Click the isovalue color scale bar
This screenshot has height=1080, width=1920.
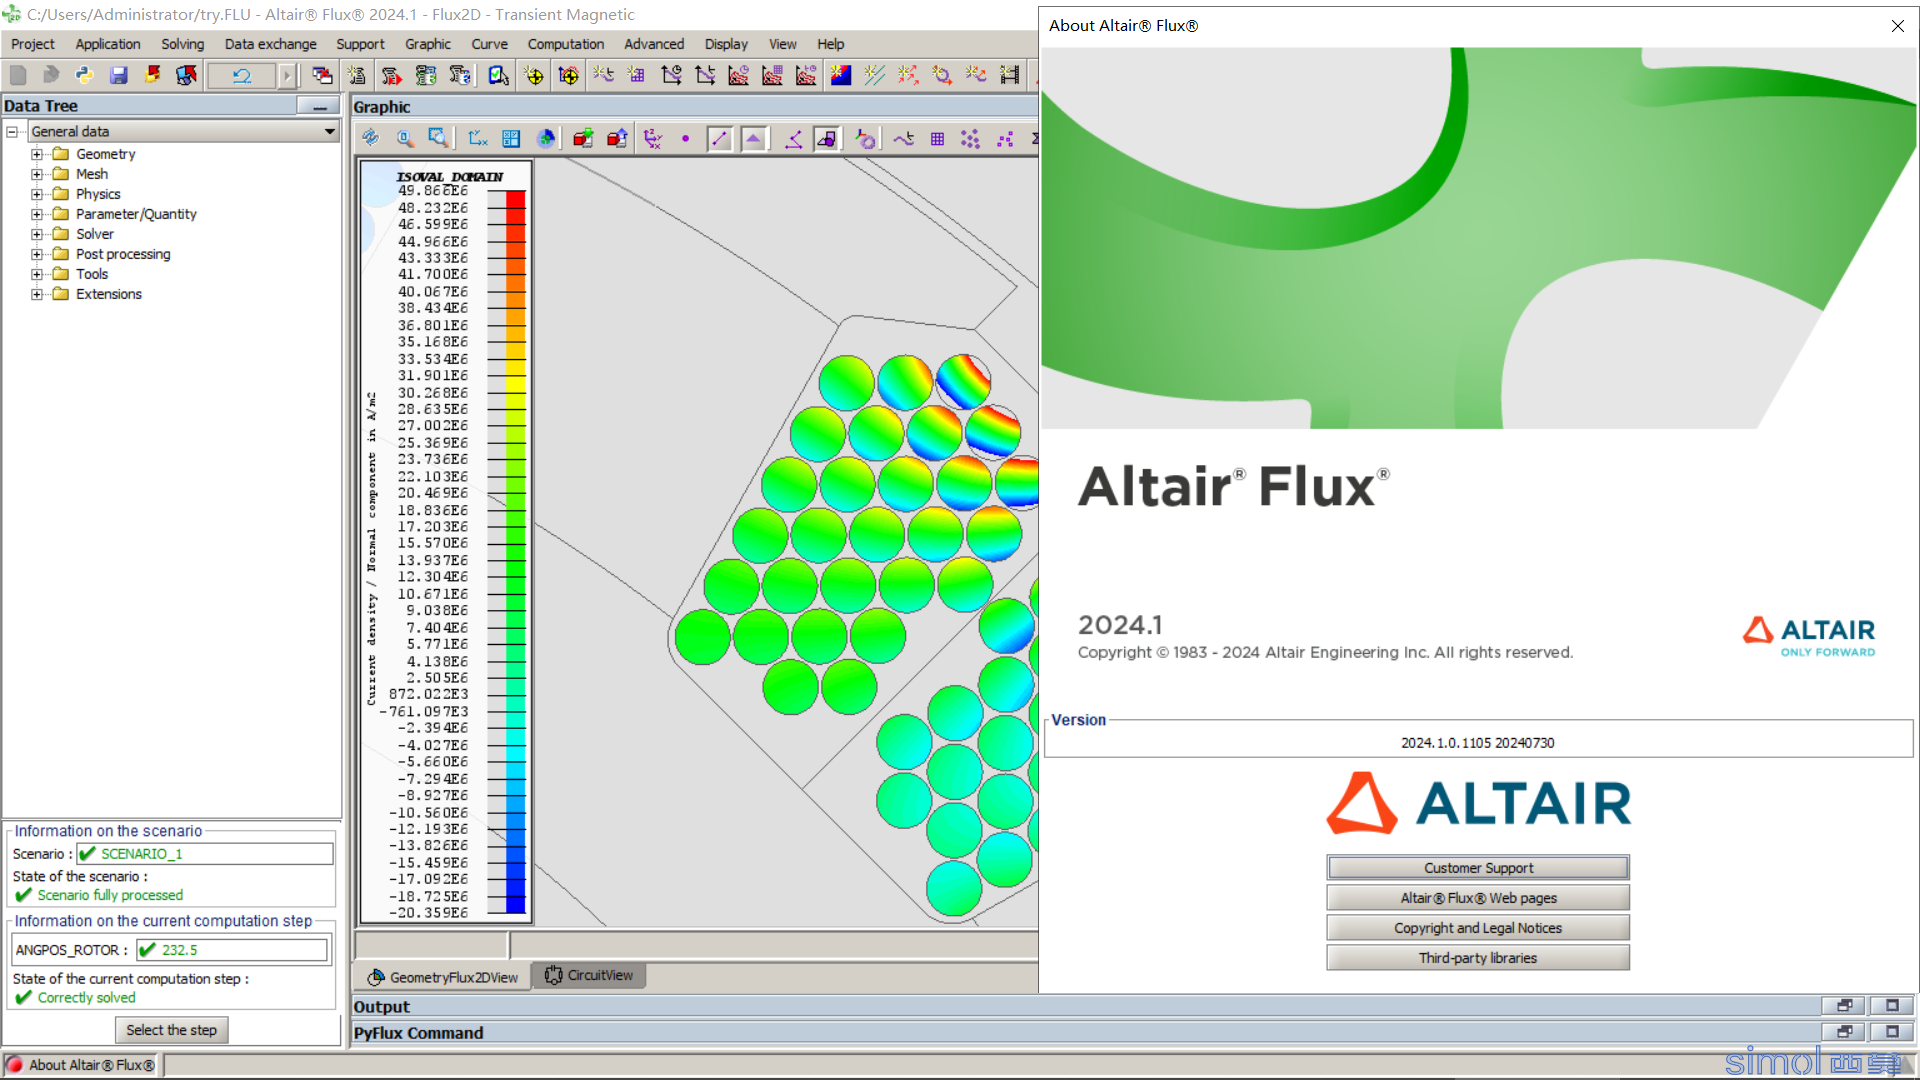[x=515, y=552]
